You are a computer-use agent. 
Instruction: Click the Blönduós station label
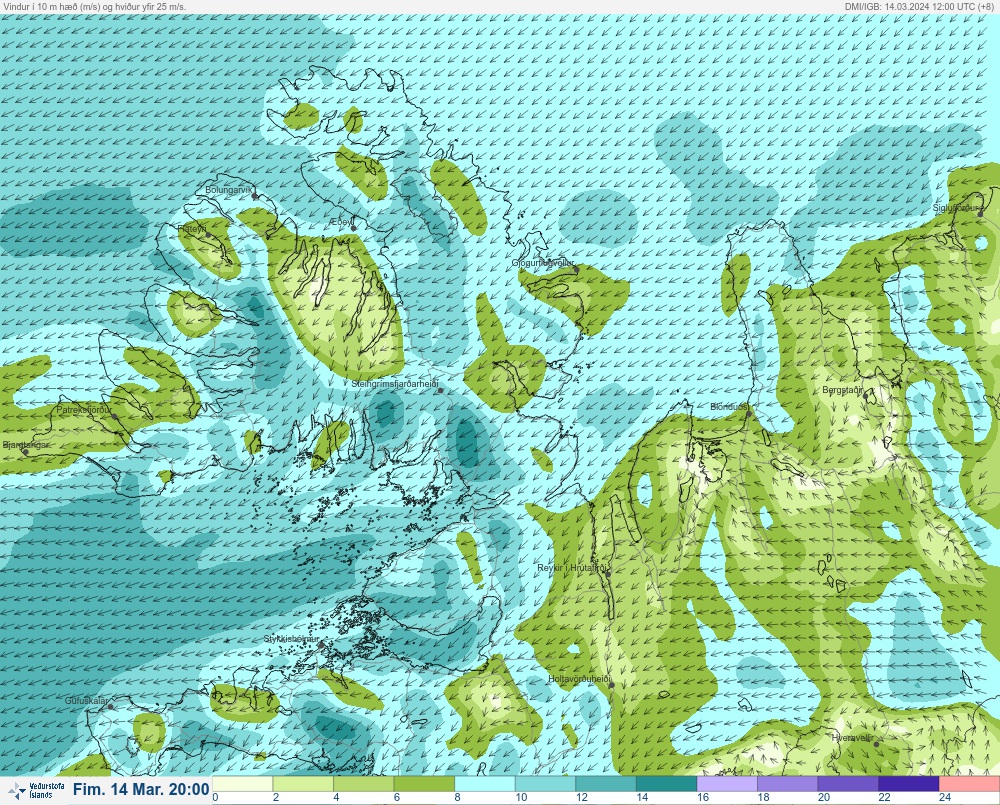point(729,407)
